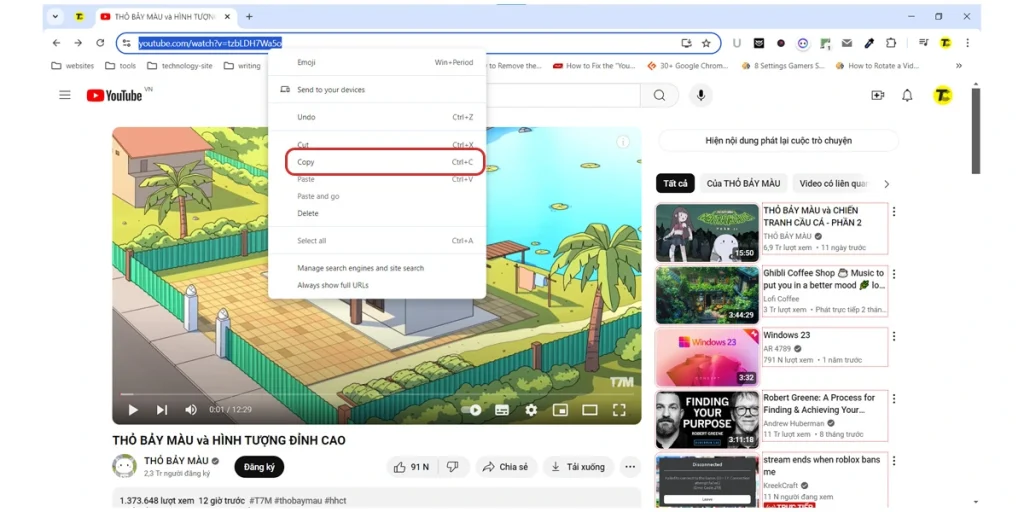Open the Robert Greene video title link

pos(819,404)
